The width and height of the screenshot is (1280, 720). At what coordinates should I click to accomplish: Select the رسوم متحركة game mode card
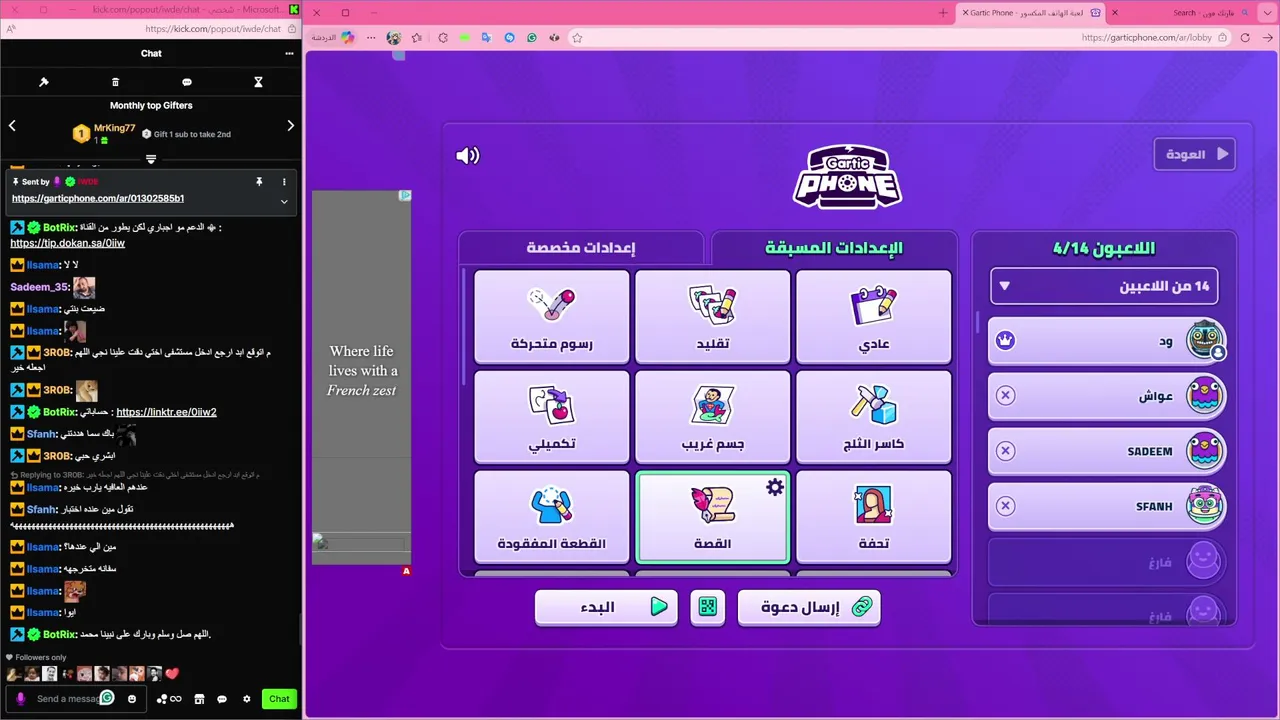pos(552,317)
